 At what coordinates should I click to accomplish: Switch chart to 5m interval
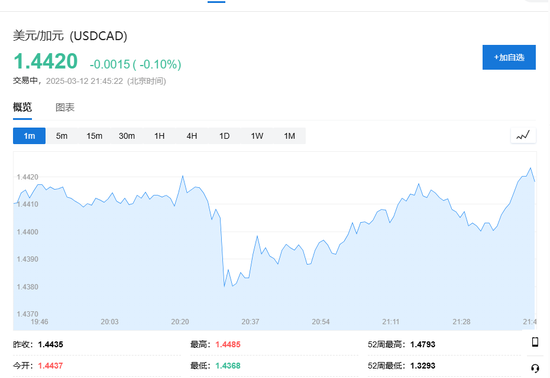[x=62, y=136]
